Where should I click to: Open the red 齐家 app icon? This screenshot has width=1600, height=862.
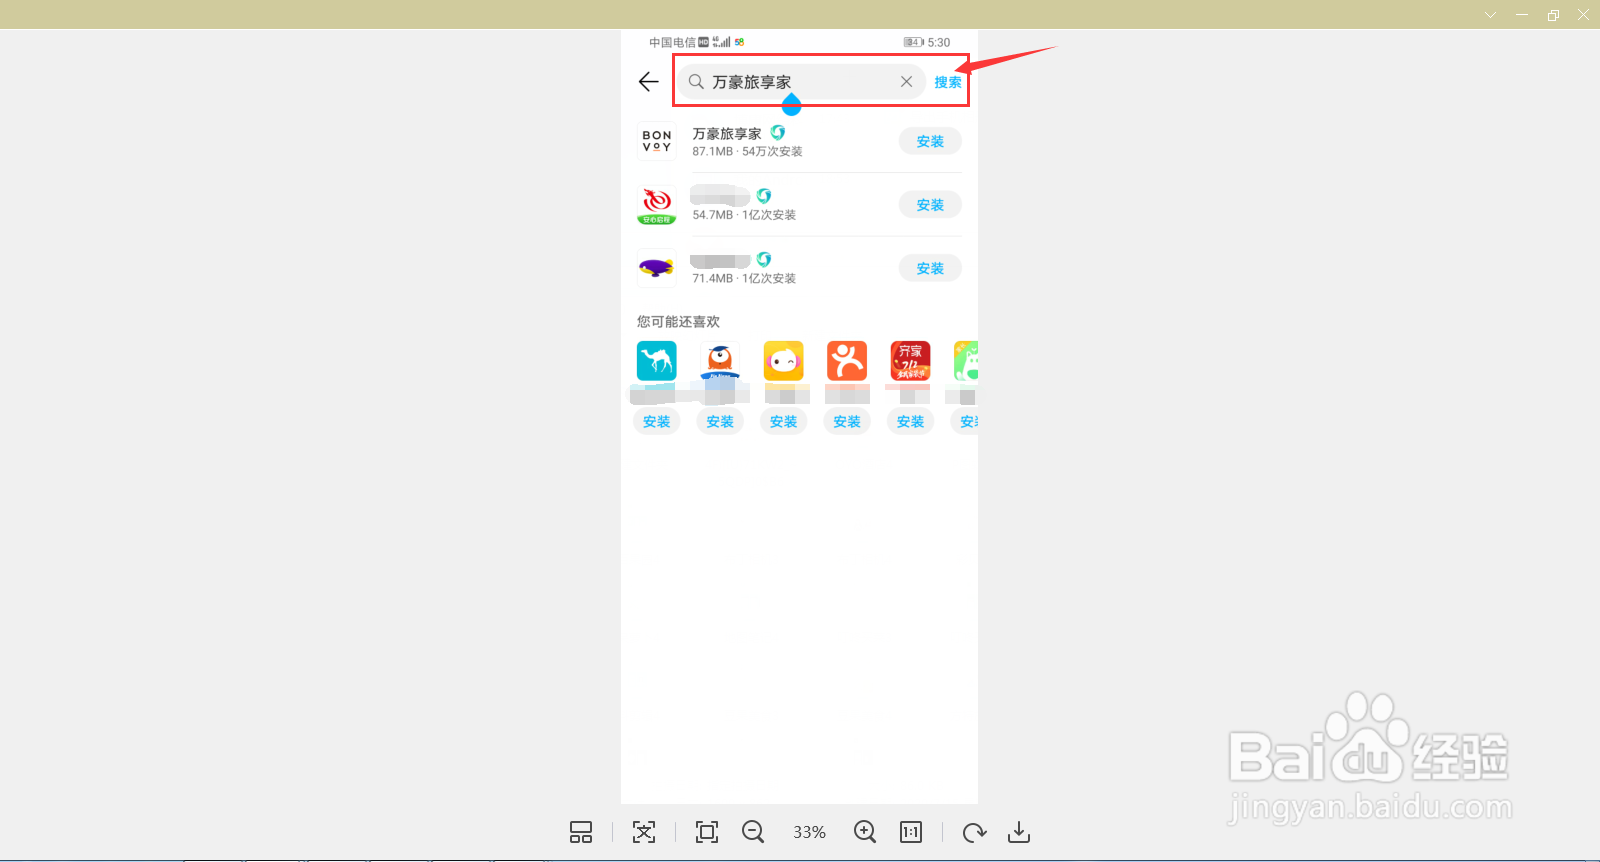(x=911, y=361)
